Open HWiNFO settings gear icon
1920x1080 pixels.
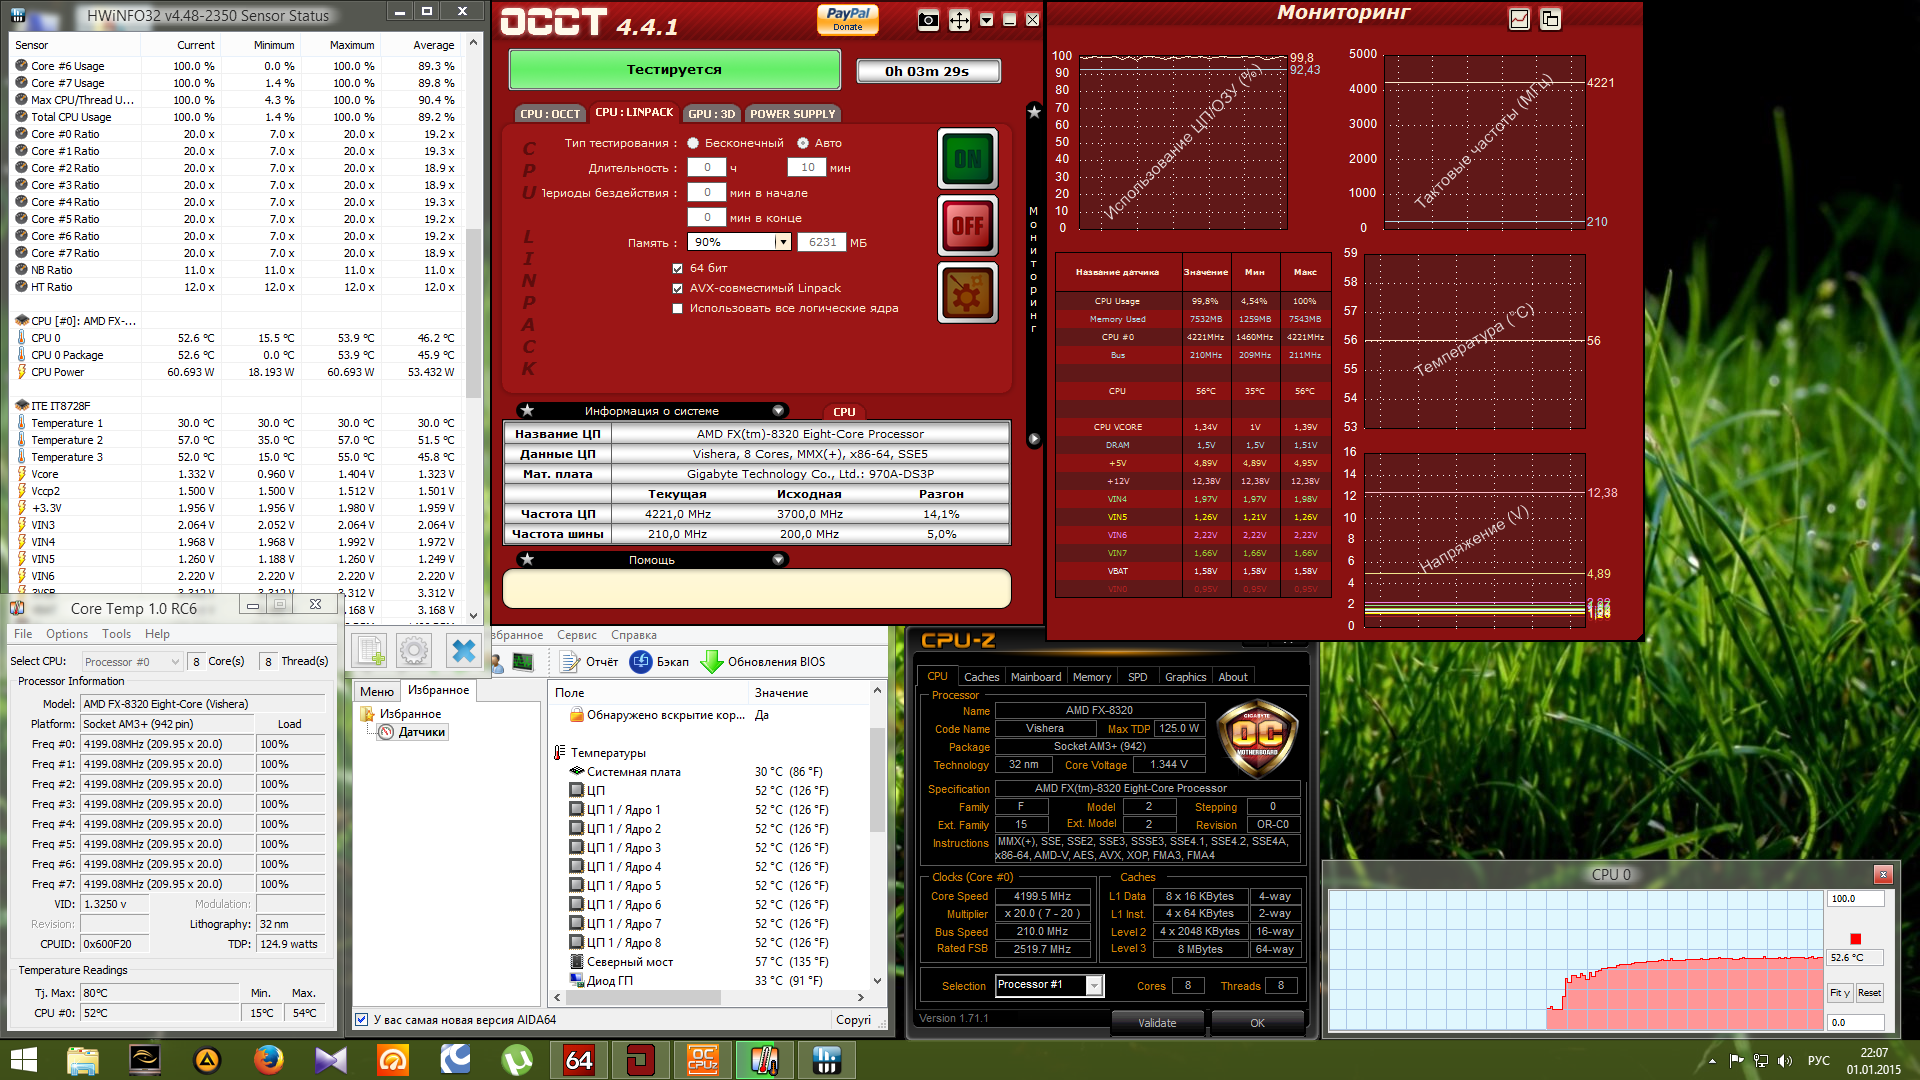click(x=414, y=651)
